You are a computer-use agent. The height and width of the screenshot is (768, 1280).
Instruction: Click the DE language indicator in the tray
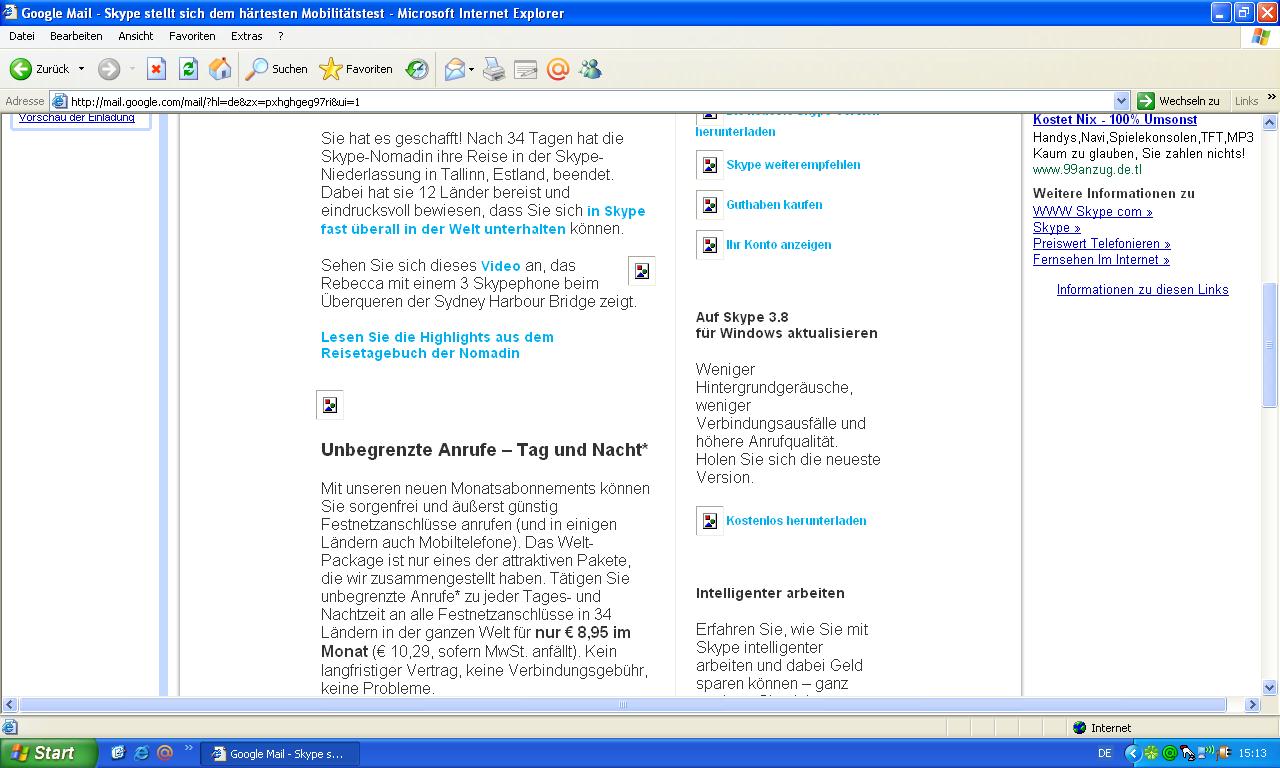[x=1105, y=754]
